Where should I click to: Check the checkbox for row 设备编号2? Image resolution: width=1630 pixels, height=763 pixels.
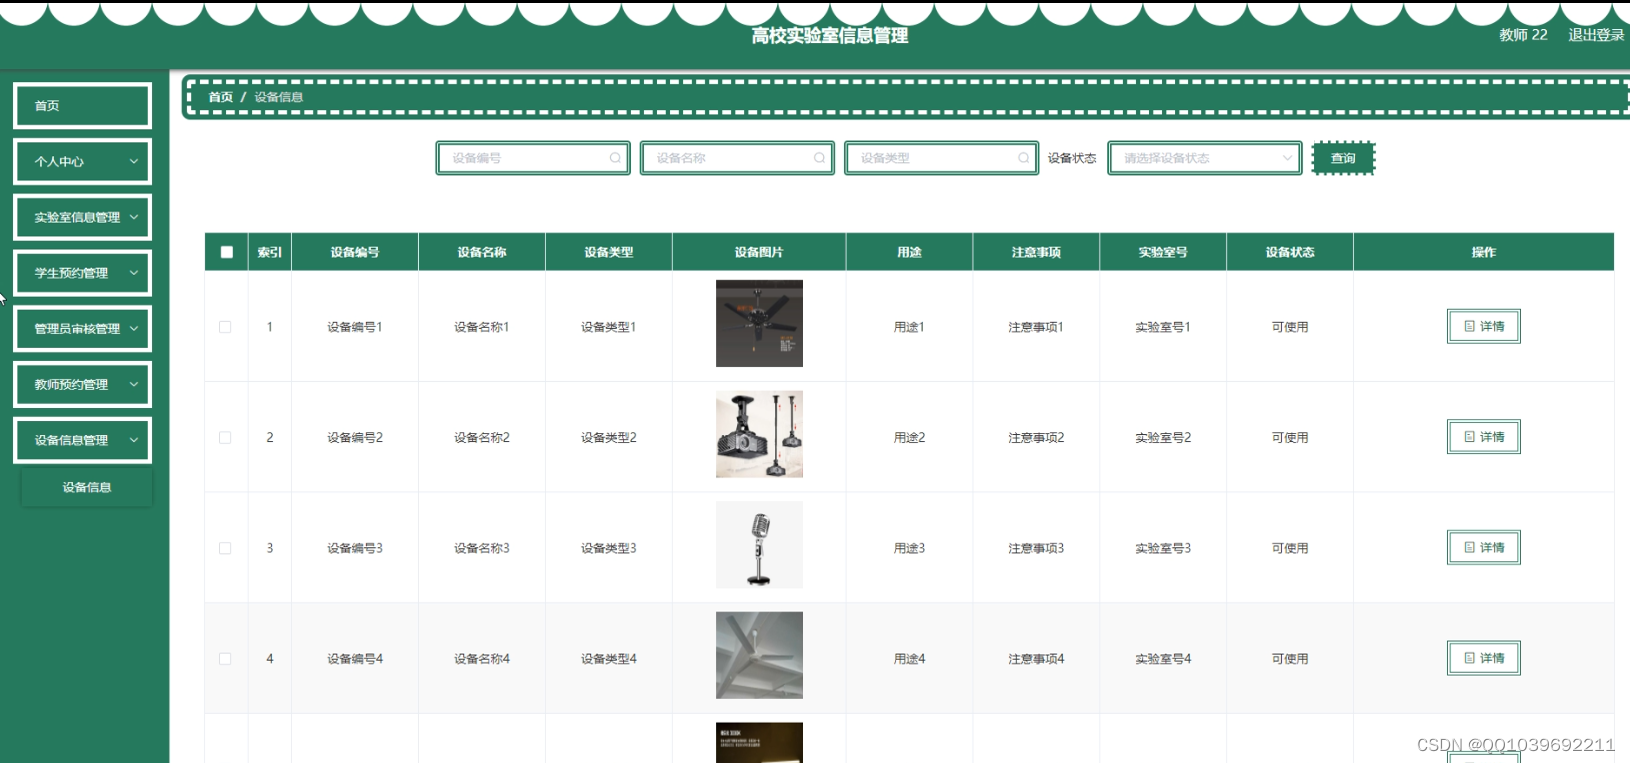pos(225,438)
